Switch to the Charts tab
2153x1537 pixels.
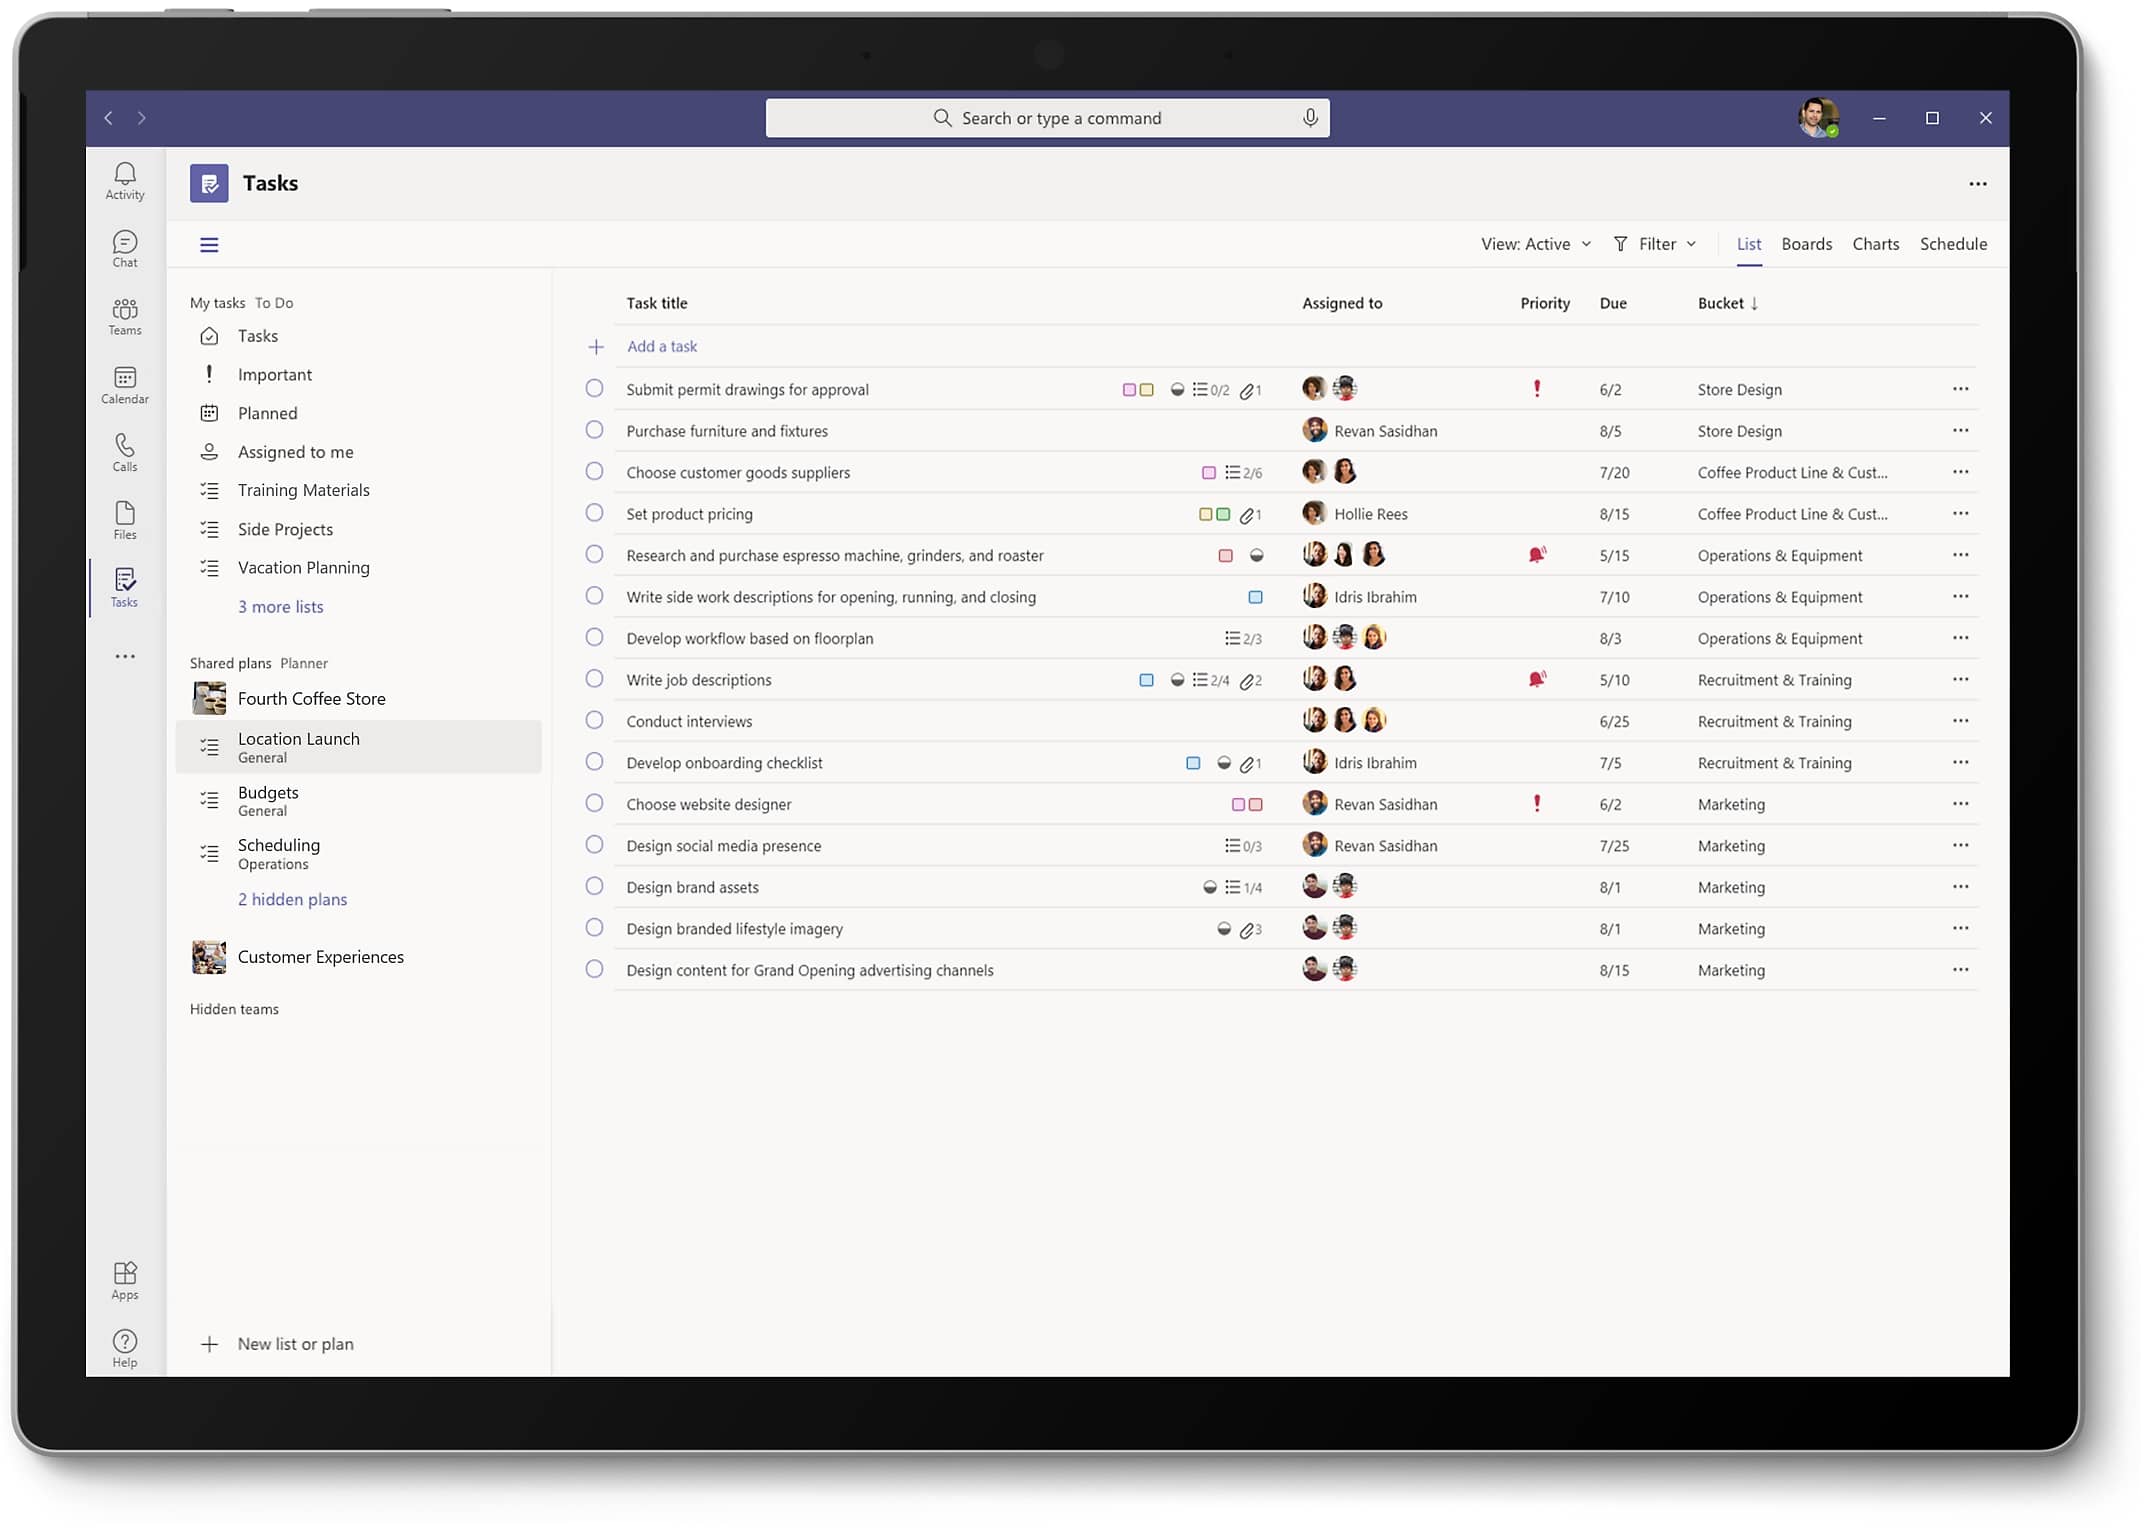click(x=1875, y=244)
